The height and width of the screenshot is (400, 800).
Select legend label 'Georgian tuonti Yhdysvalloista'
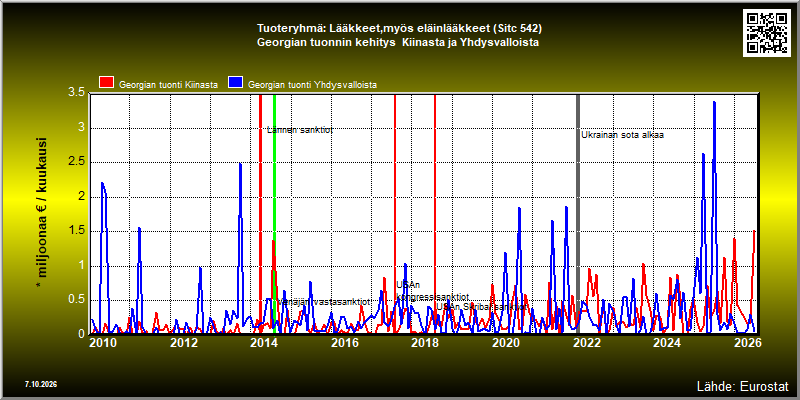[x=312, y=85]
